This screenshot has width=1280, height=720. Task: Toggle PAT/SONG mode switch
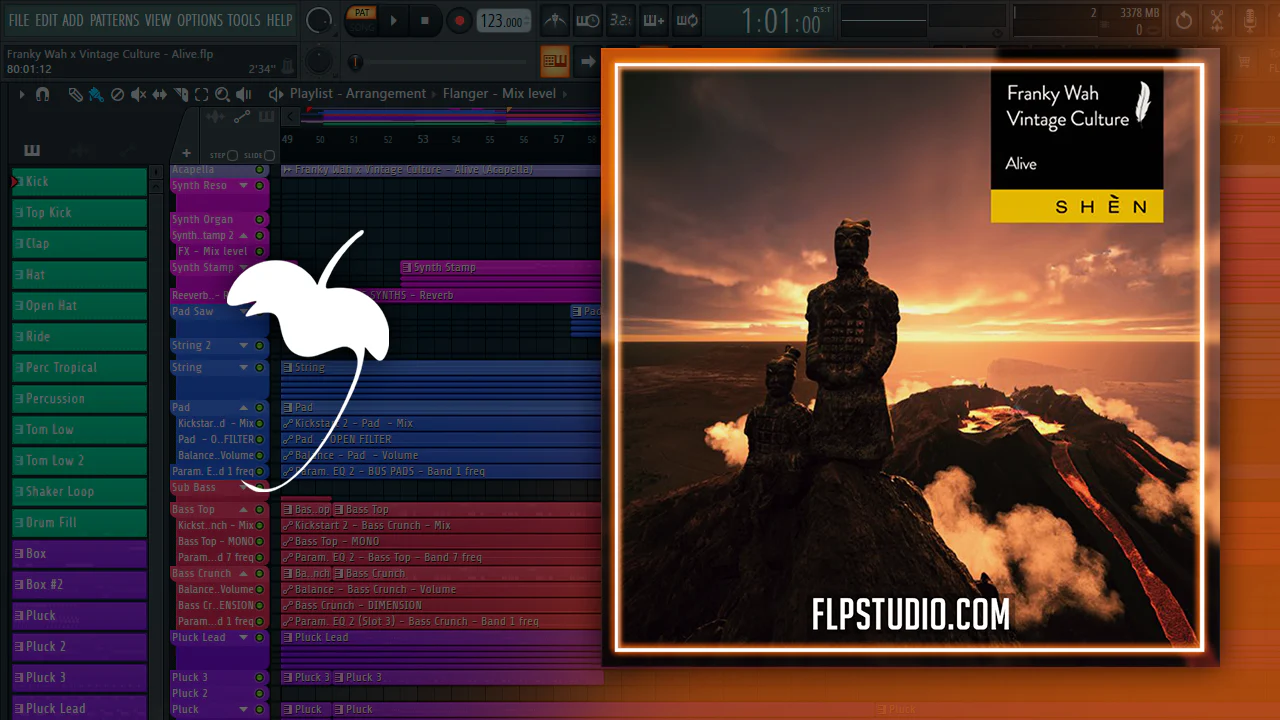(x=361, y=20)
